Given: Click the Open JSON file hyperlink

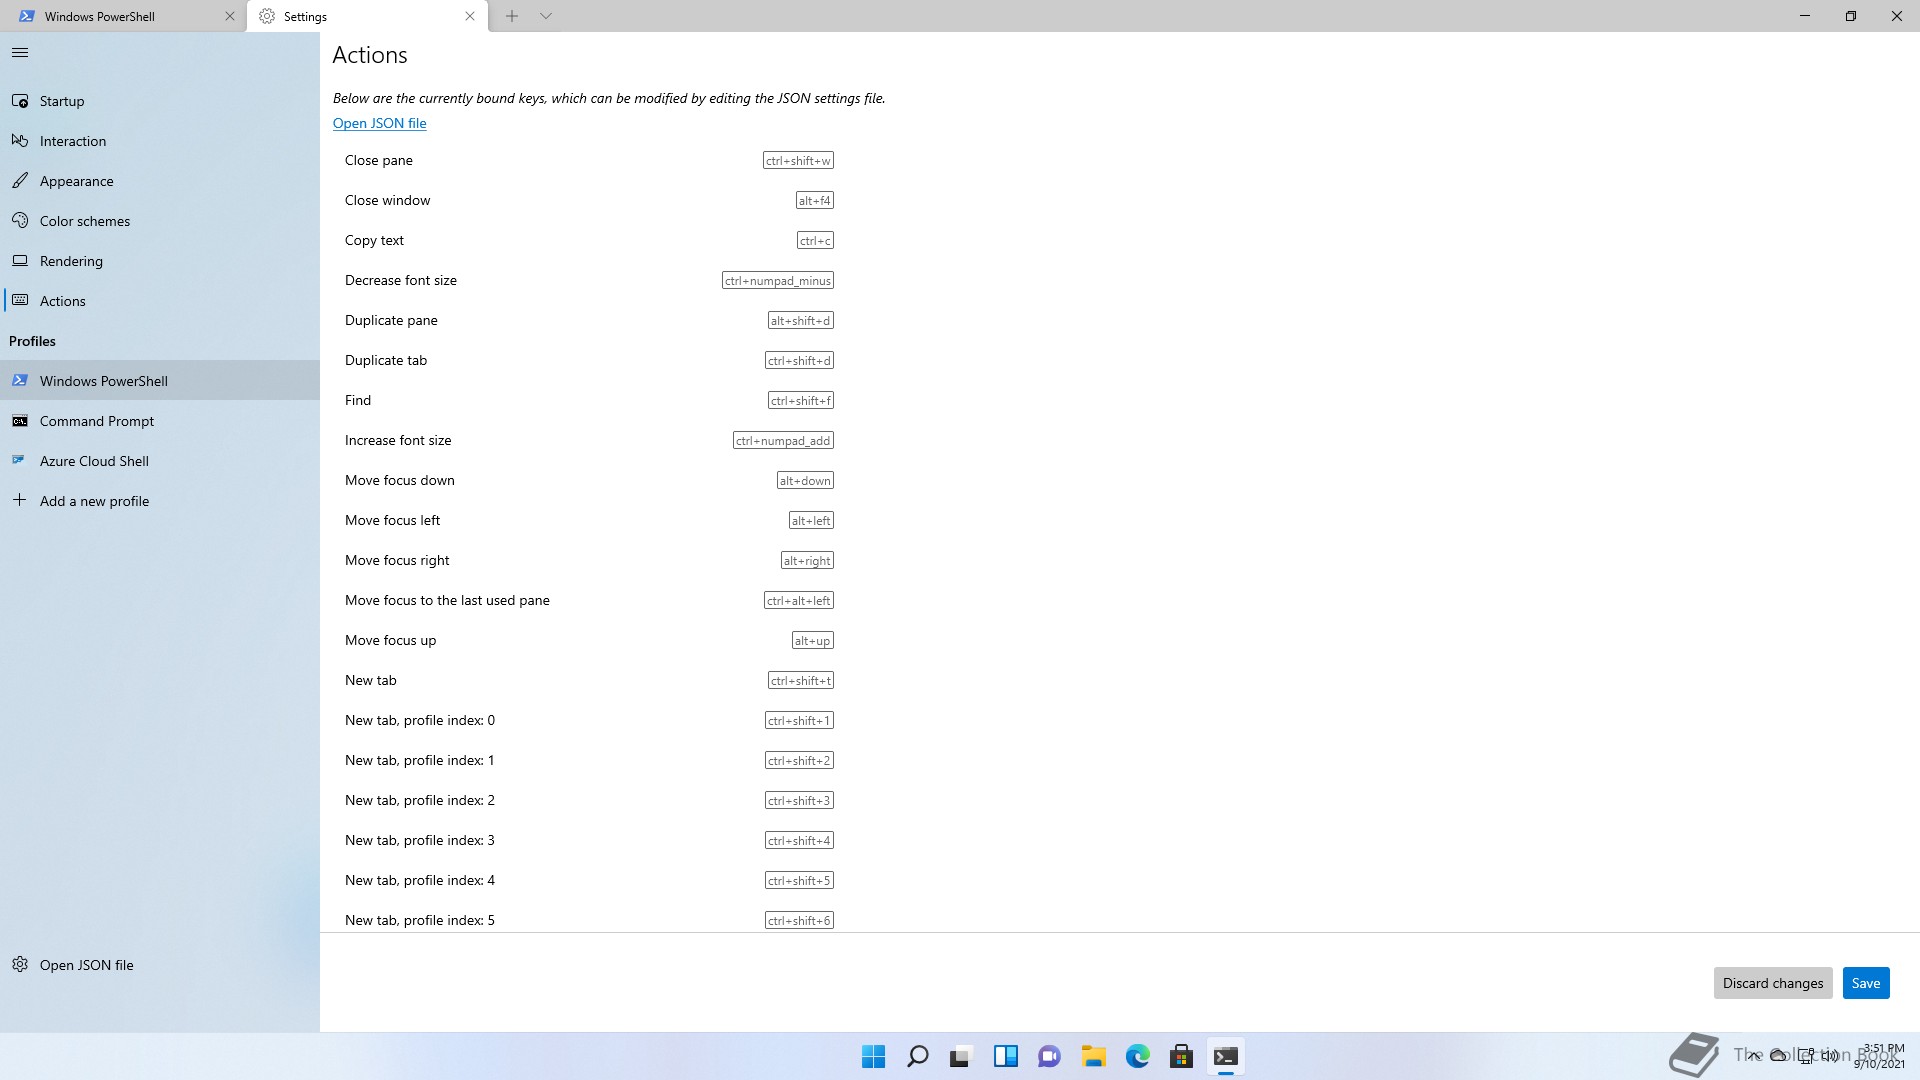Looking at the screenshot, I should [379, 123].
